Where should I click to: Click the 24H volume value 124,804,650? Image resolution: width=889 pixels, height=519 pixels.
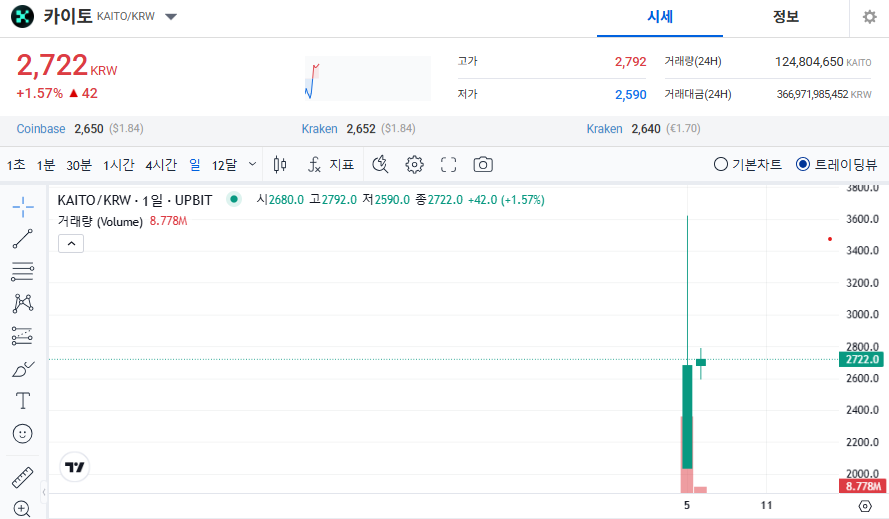809,62
